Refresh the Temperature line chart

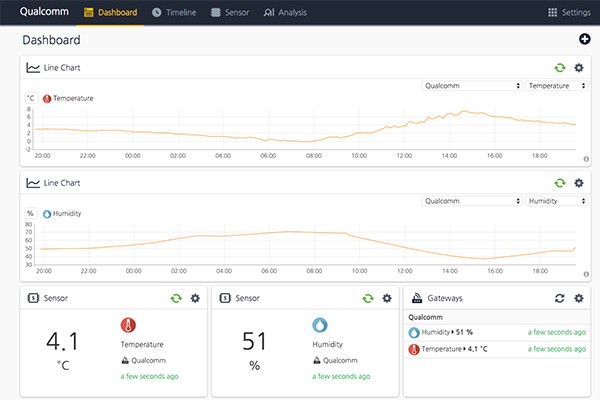tap(560, 68)
